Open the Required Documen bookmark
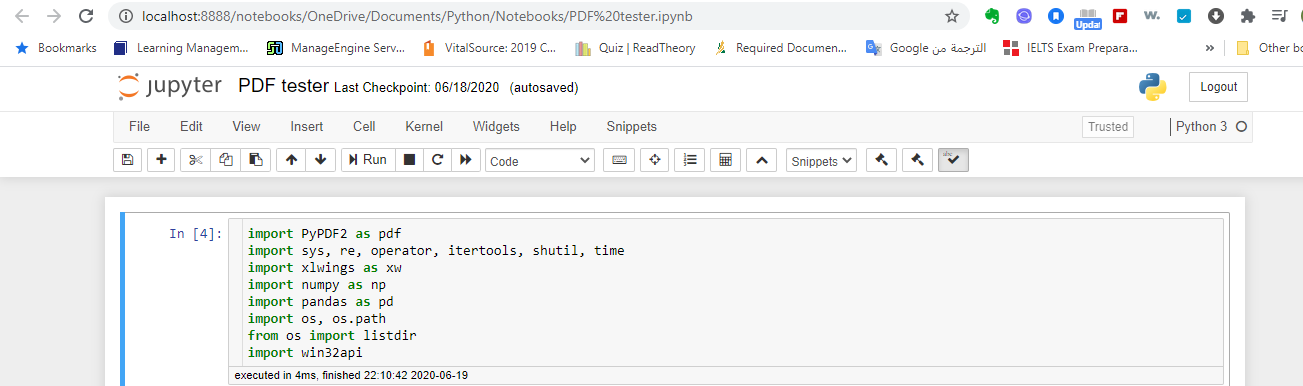The image size is (1303, 386). (781, 47)
